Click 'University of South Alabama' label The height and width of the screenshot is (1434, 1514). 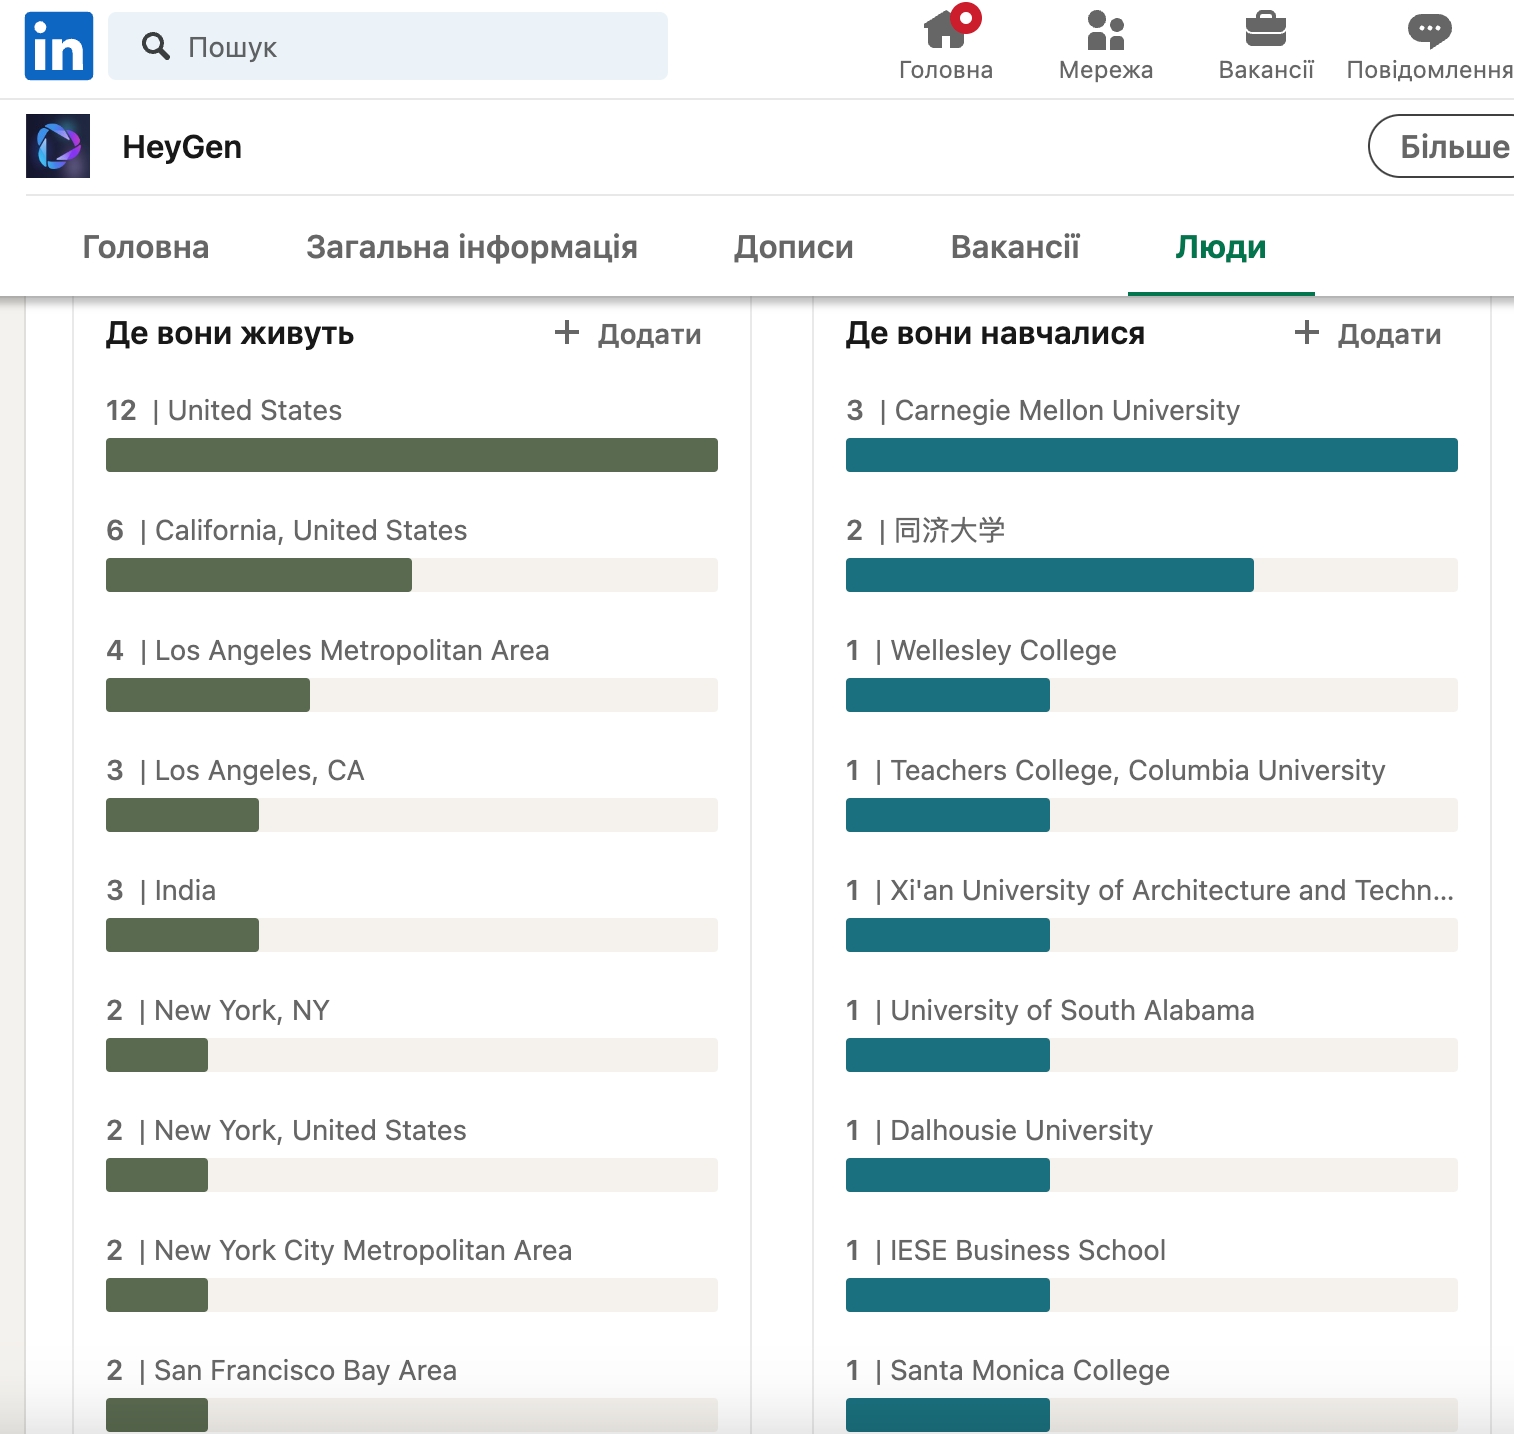[x=1072, y=1010]
